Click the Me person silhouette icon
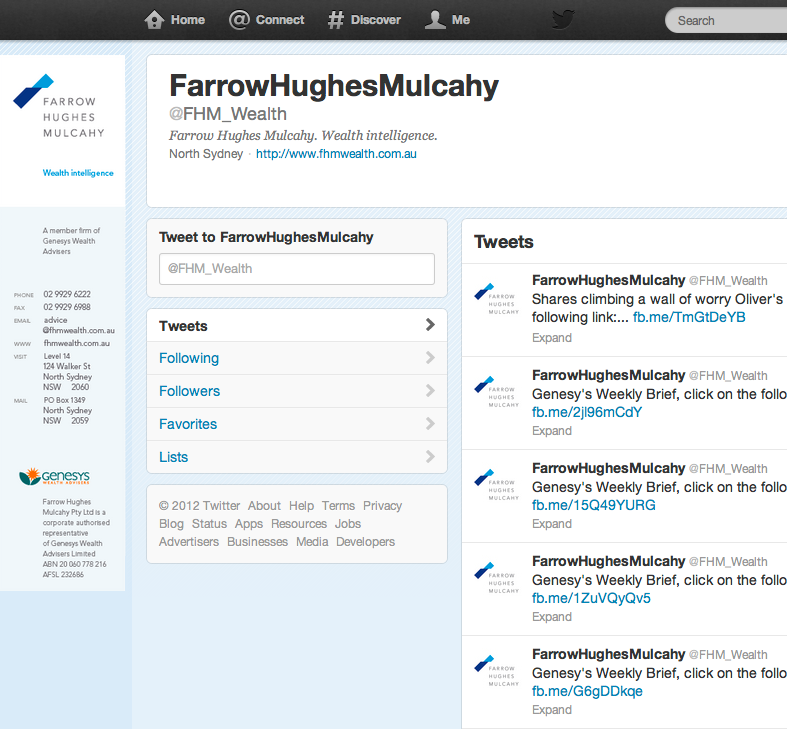Image resolution: width=787 pixels, height=729 pixels. tap(435, 20)
